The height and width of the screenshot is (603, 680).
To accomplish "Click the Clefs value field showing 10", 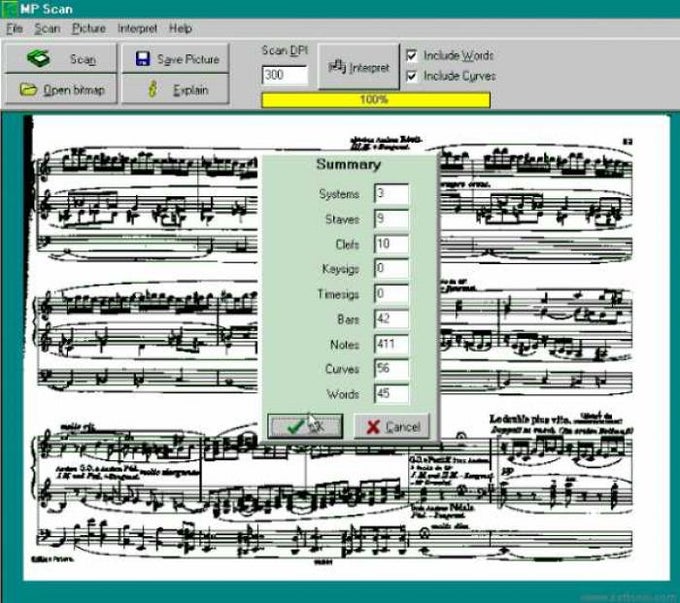I will (391, 244).
